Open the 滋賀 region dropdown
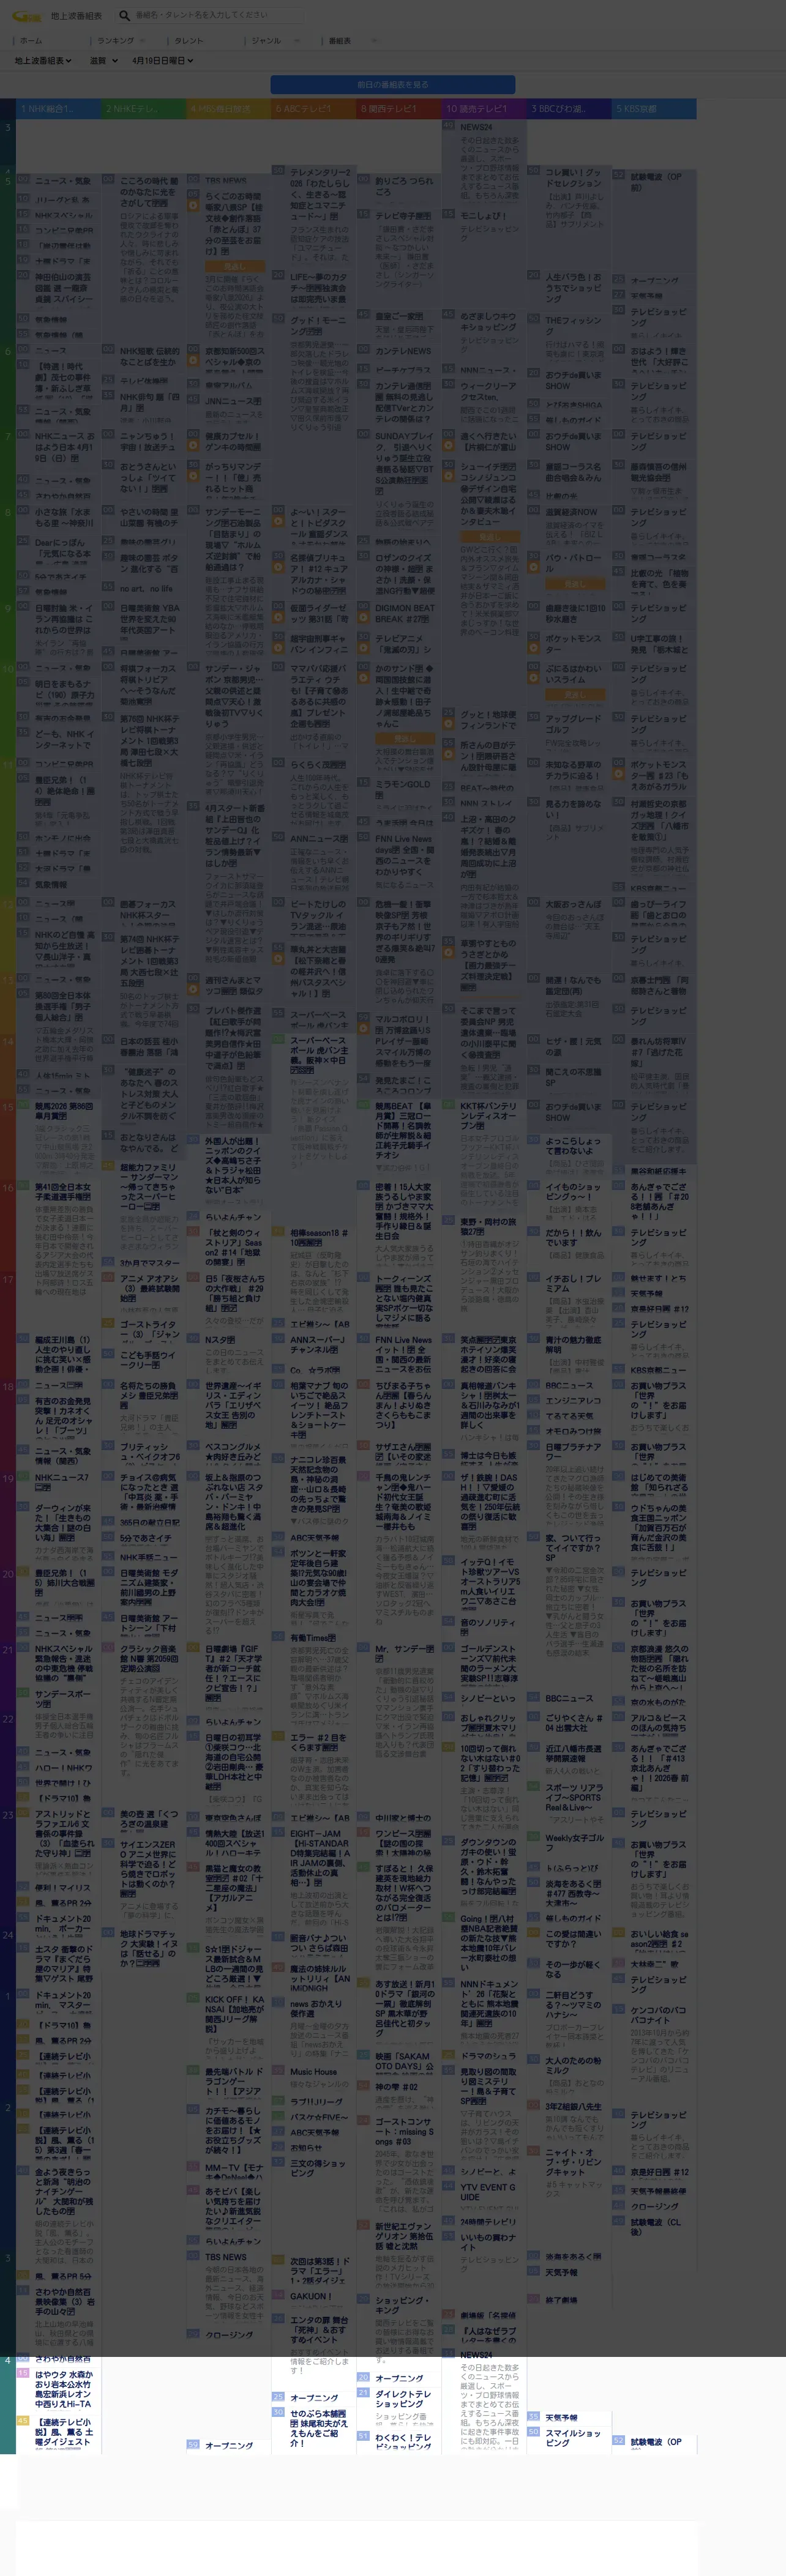 (103, 61)
